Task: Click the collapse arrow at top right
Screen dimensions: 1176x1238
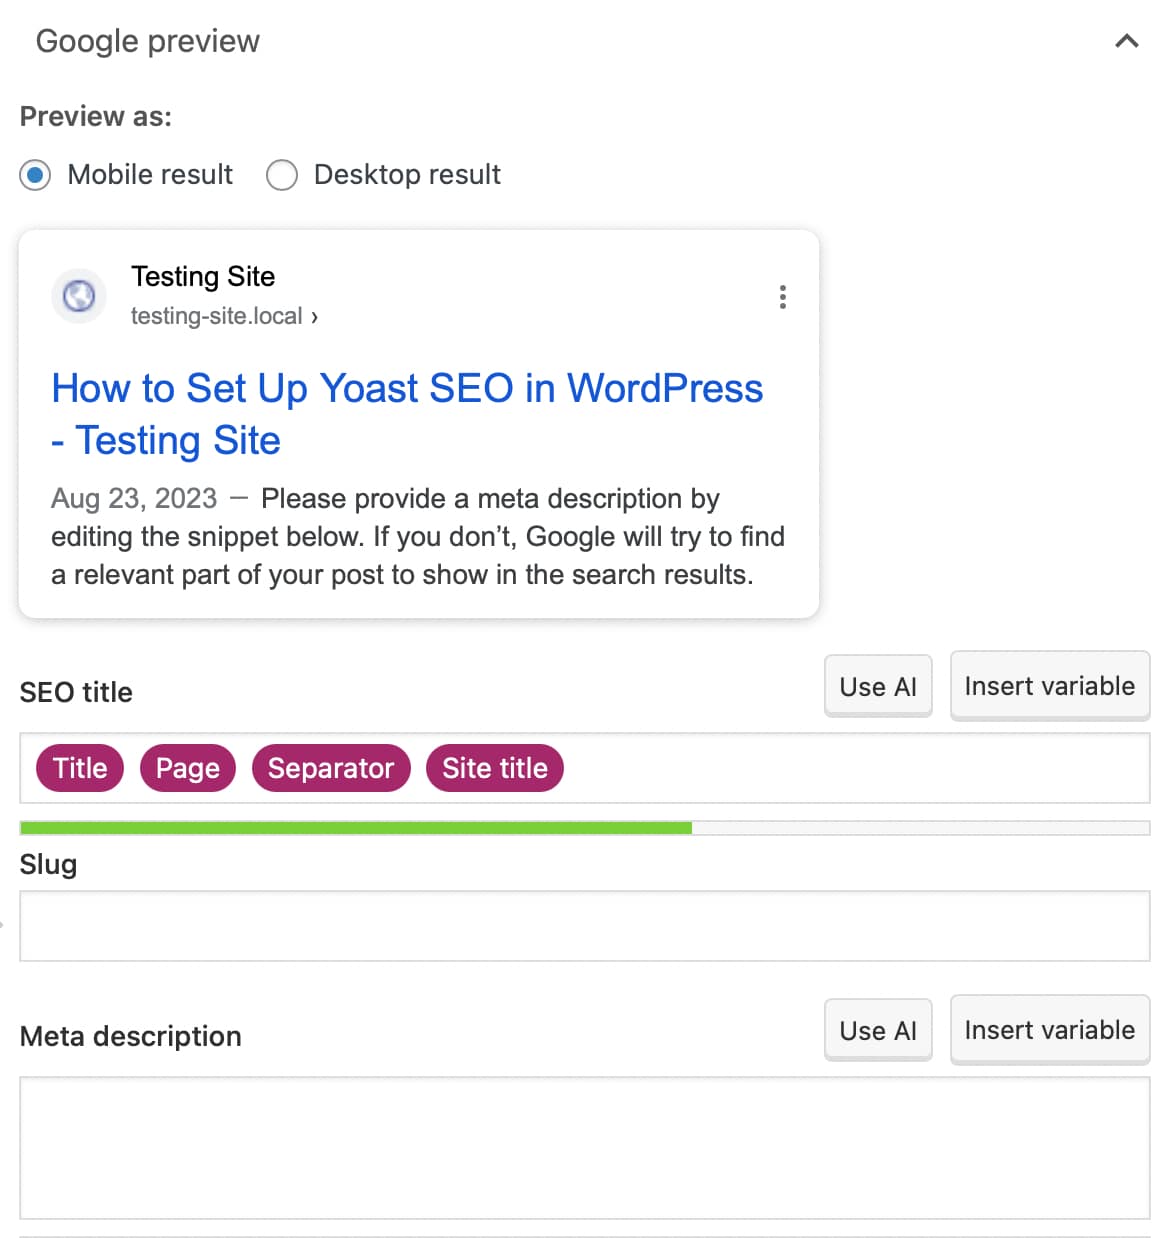Action: (1127, 42)
